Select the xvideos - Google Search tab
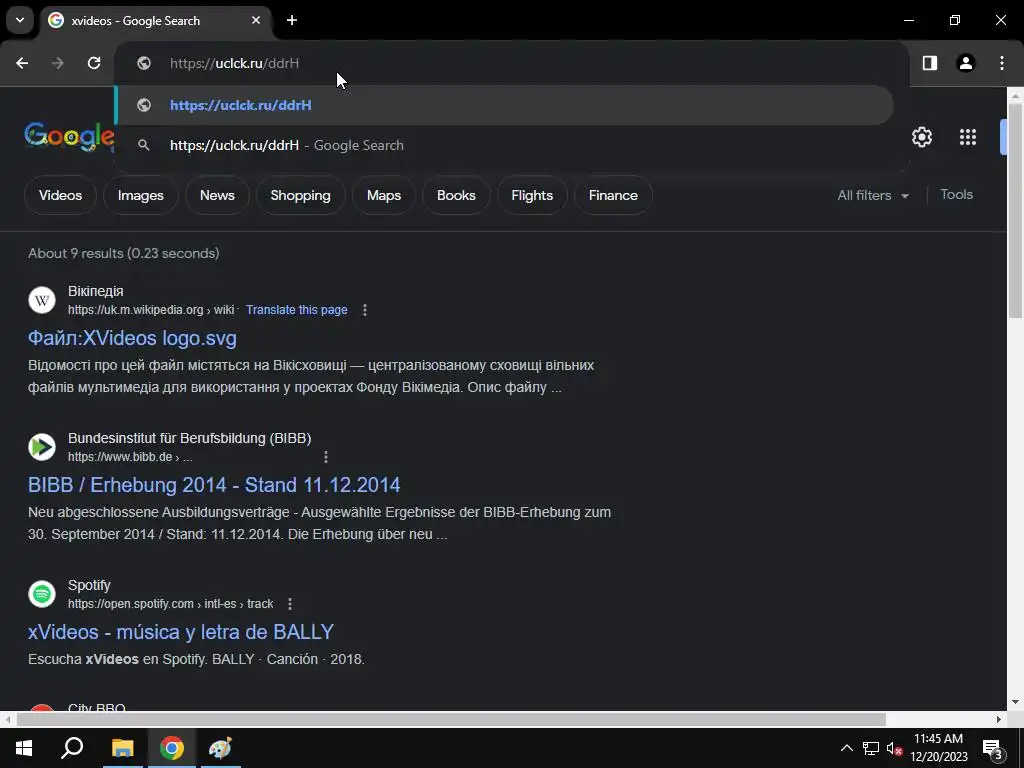Screen dimensions: 1024x768 (155, 20)
